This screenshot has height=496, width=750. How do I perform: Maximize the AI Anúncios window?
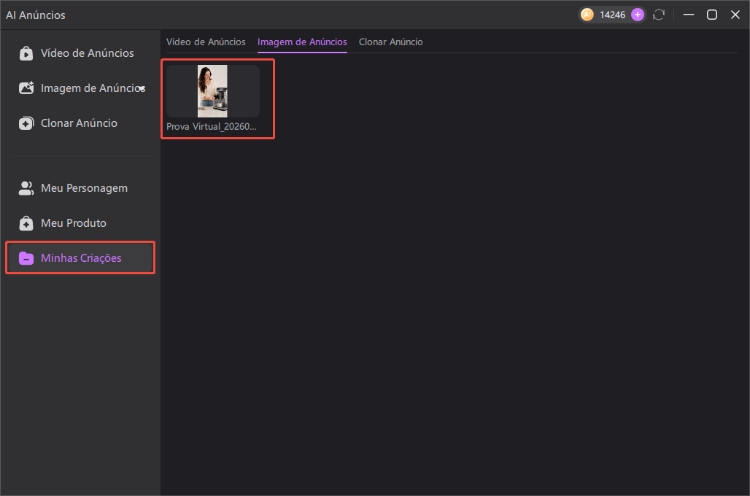[712, 15]
